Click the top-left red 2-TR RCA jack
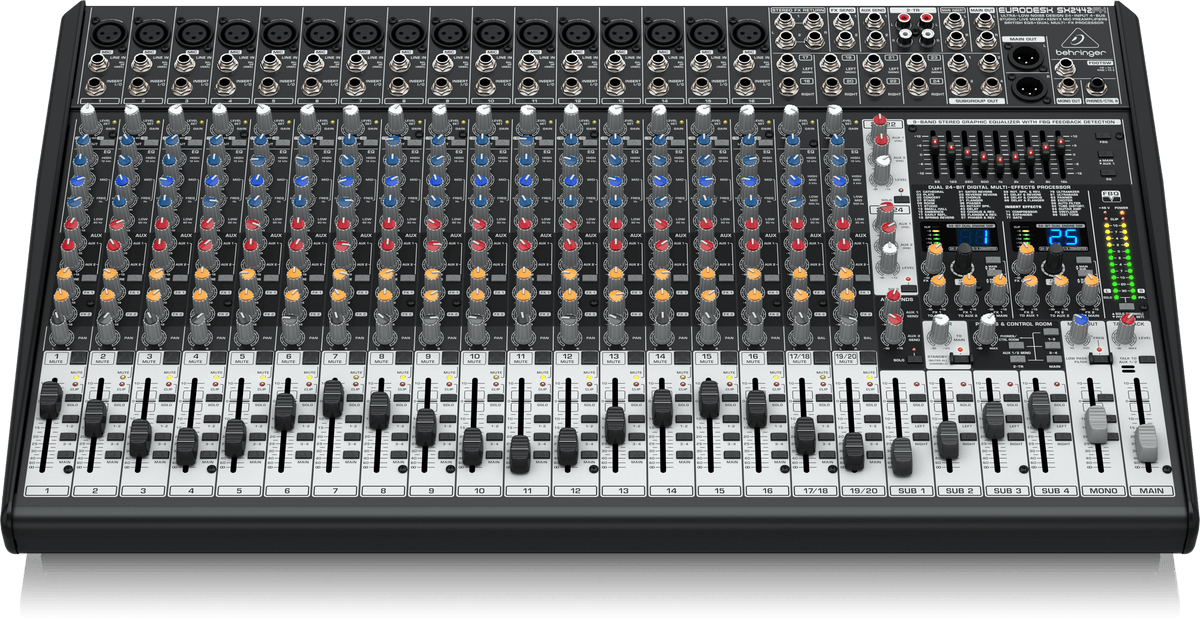Screen dimensions: 1200x620 pos(905,18)
